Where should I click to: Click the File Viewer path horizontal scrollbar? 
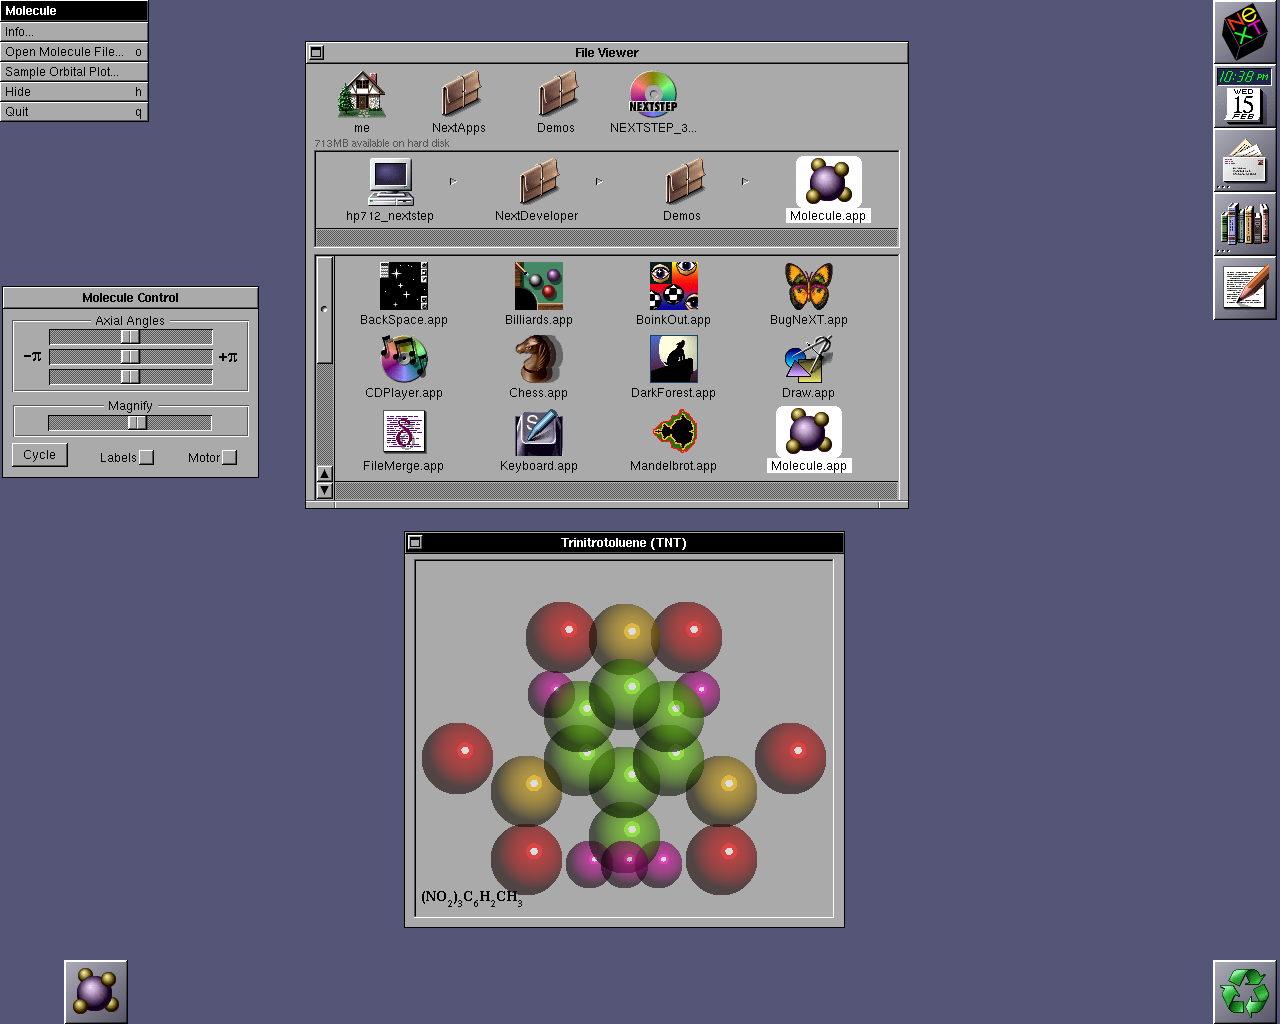pos(607,238)
